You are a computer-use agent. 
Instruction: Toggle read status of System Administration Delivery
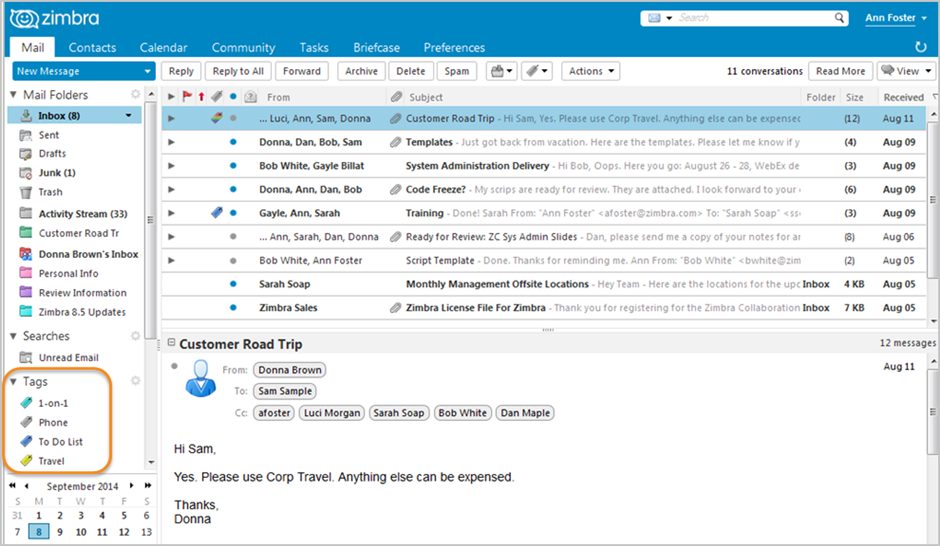[233, 165]
